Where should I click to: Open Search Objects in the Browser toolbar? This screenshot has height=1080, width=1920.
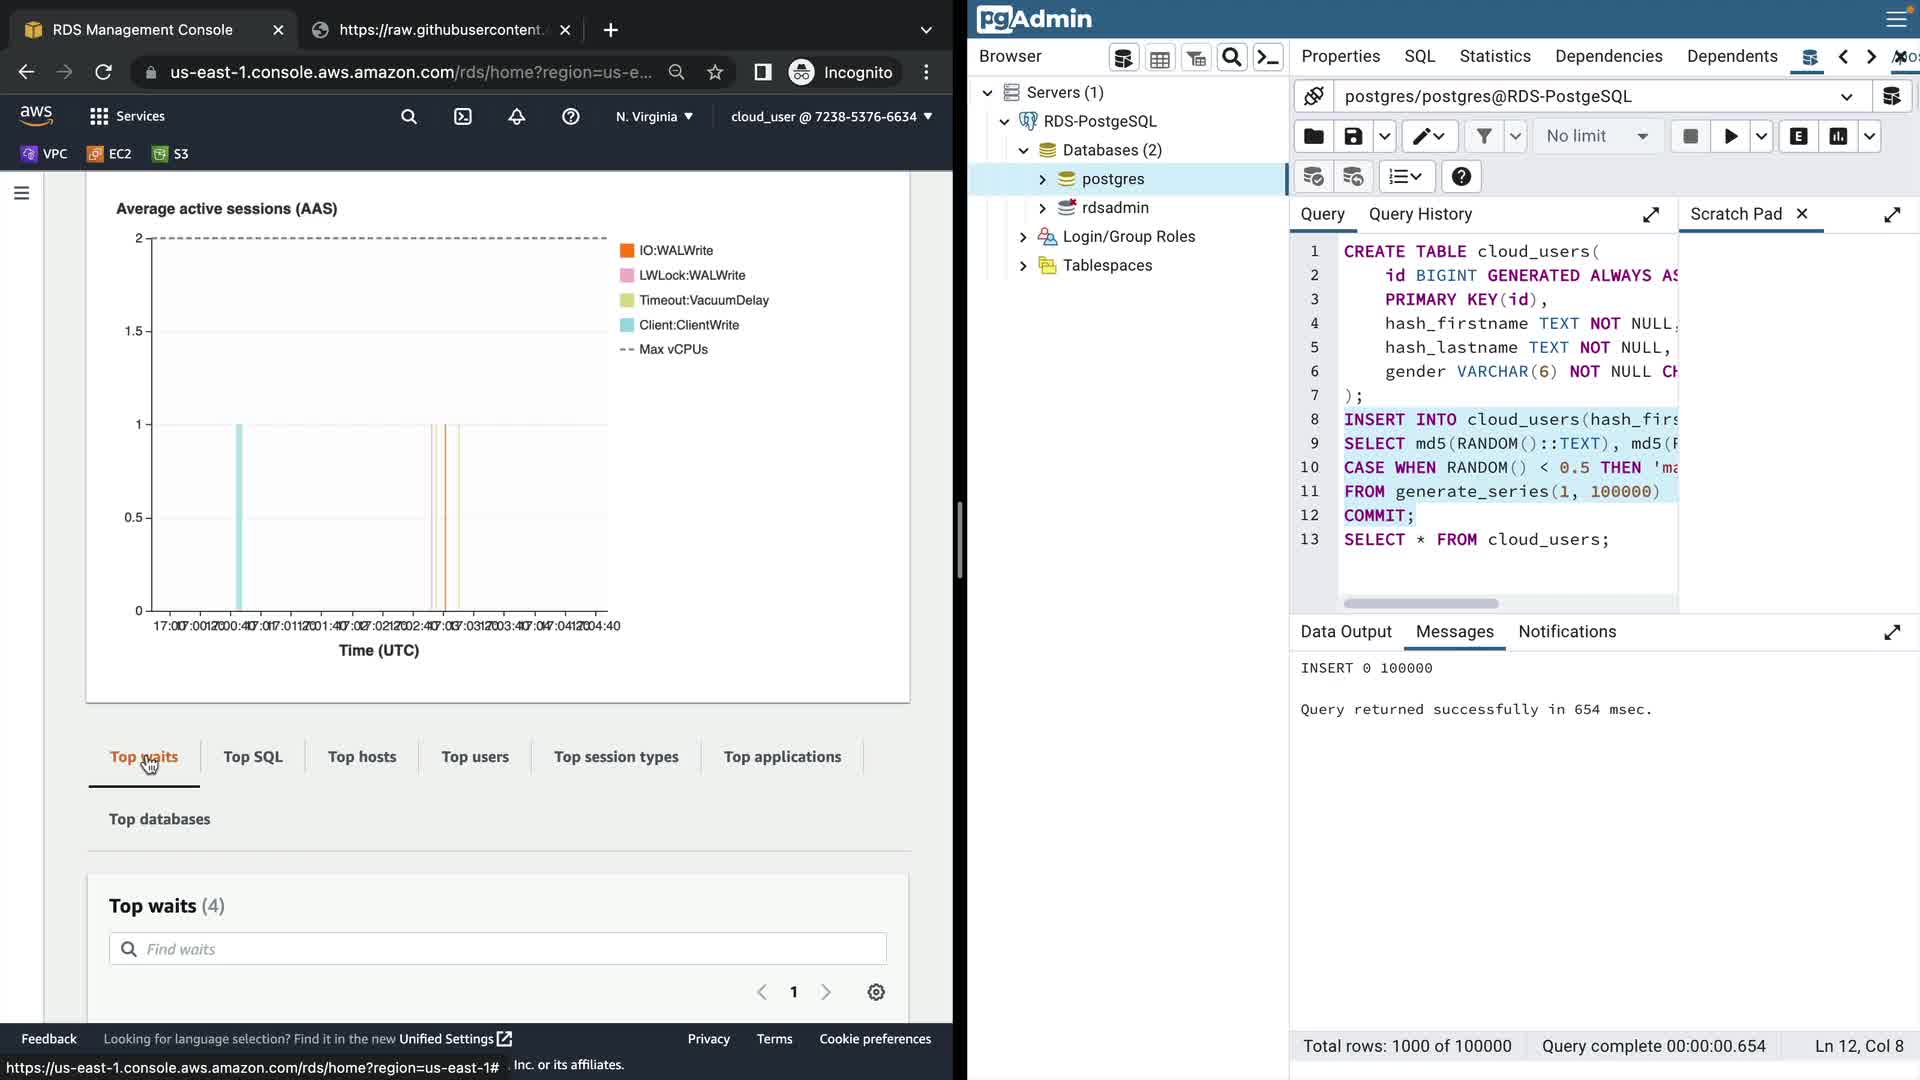point(1232,58)
